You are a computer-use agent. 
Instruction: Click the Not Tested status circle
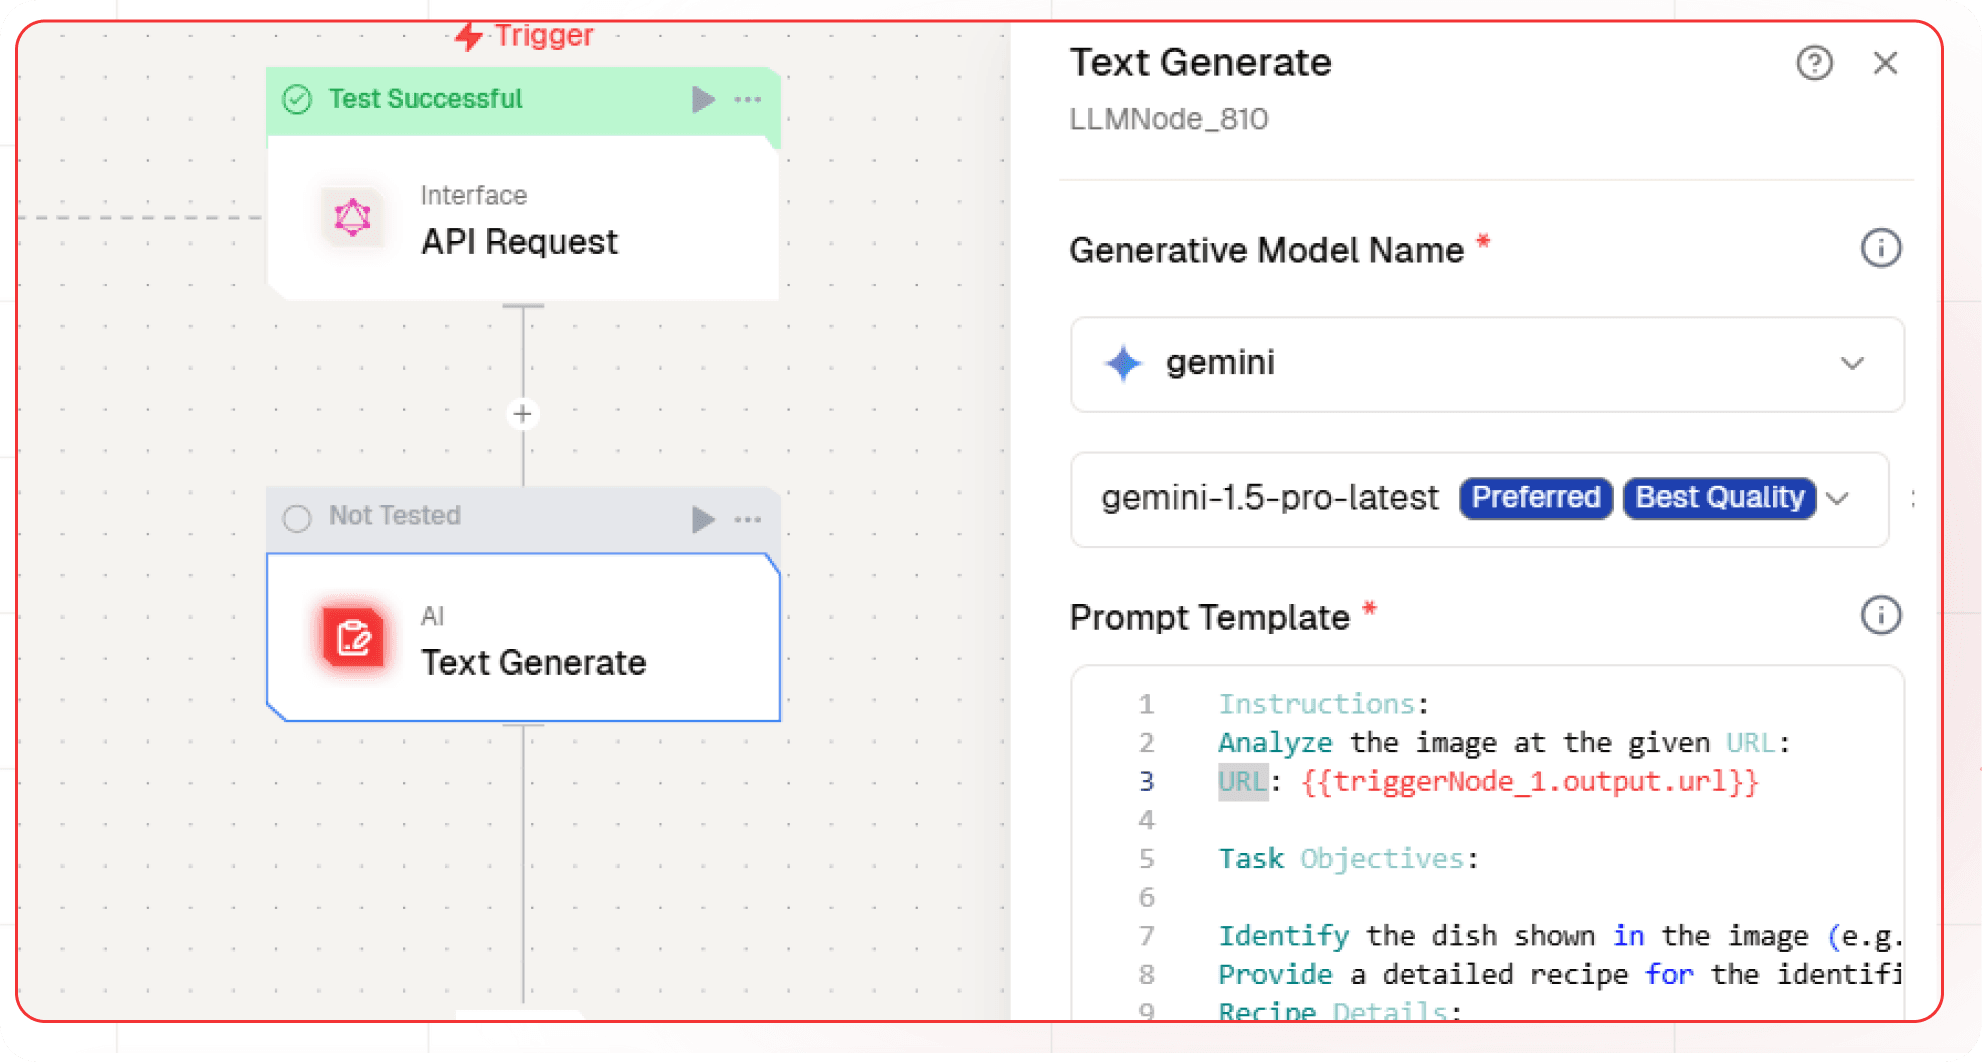point(297,518)
